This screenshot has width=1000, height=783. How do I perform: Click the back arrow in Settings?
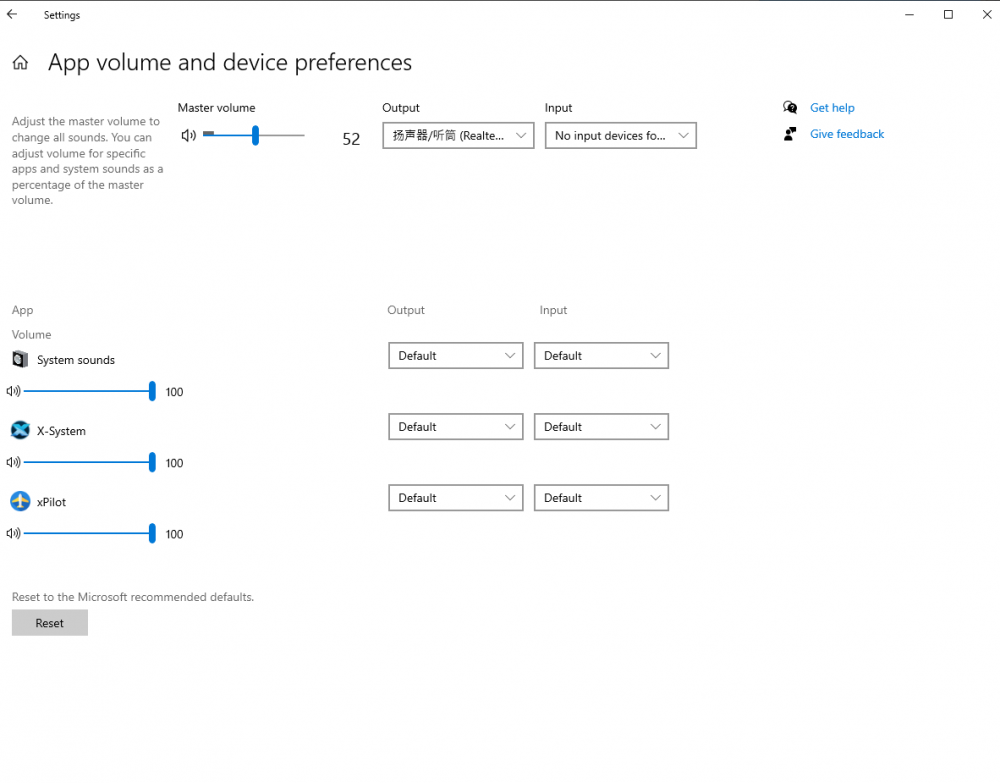coord(12,15)
